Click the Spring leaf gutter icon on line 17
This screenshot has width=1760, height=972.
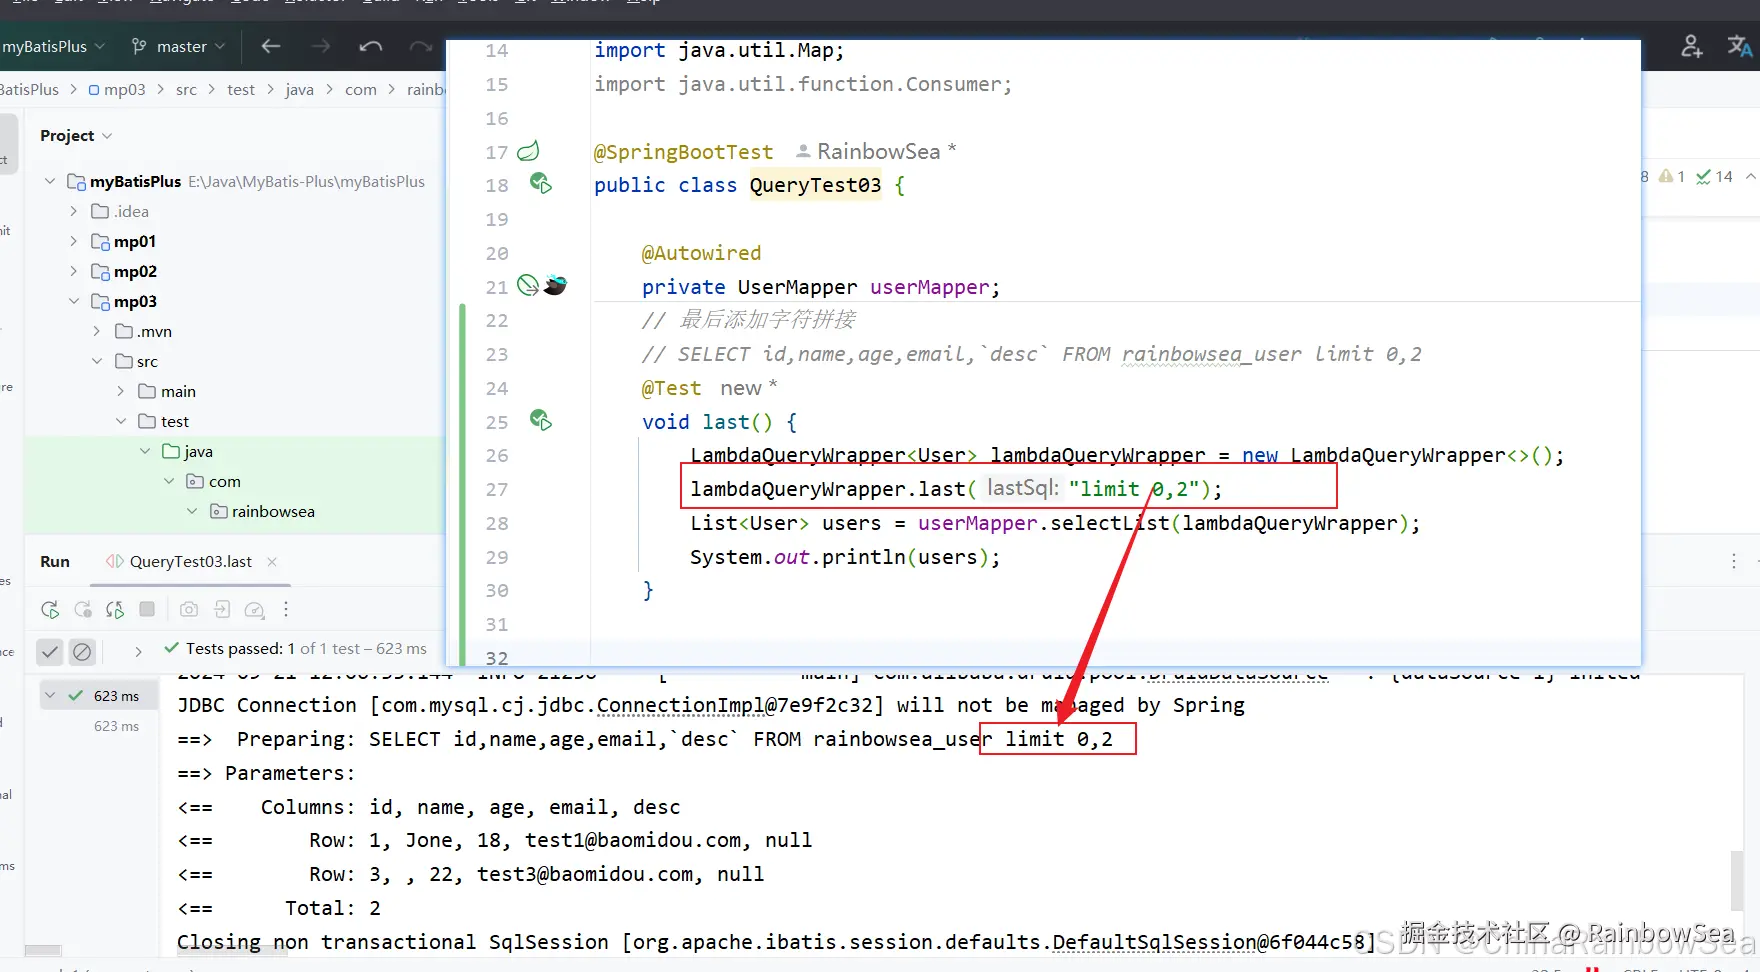[x=528, y=151]
